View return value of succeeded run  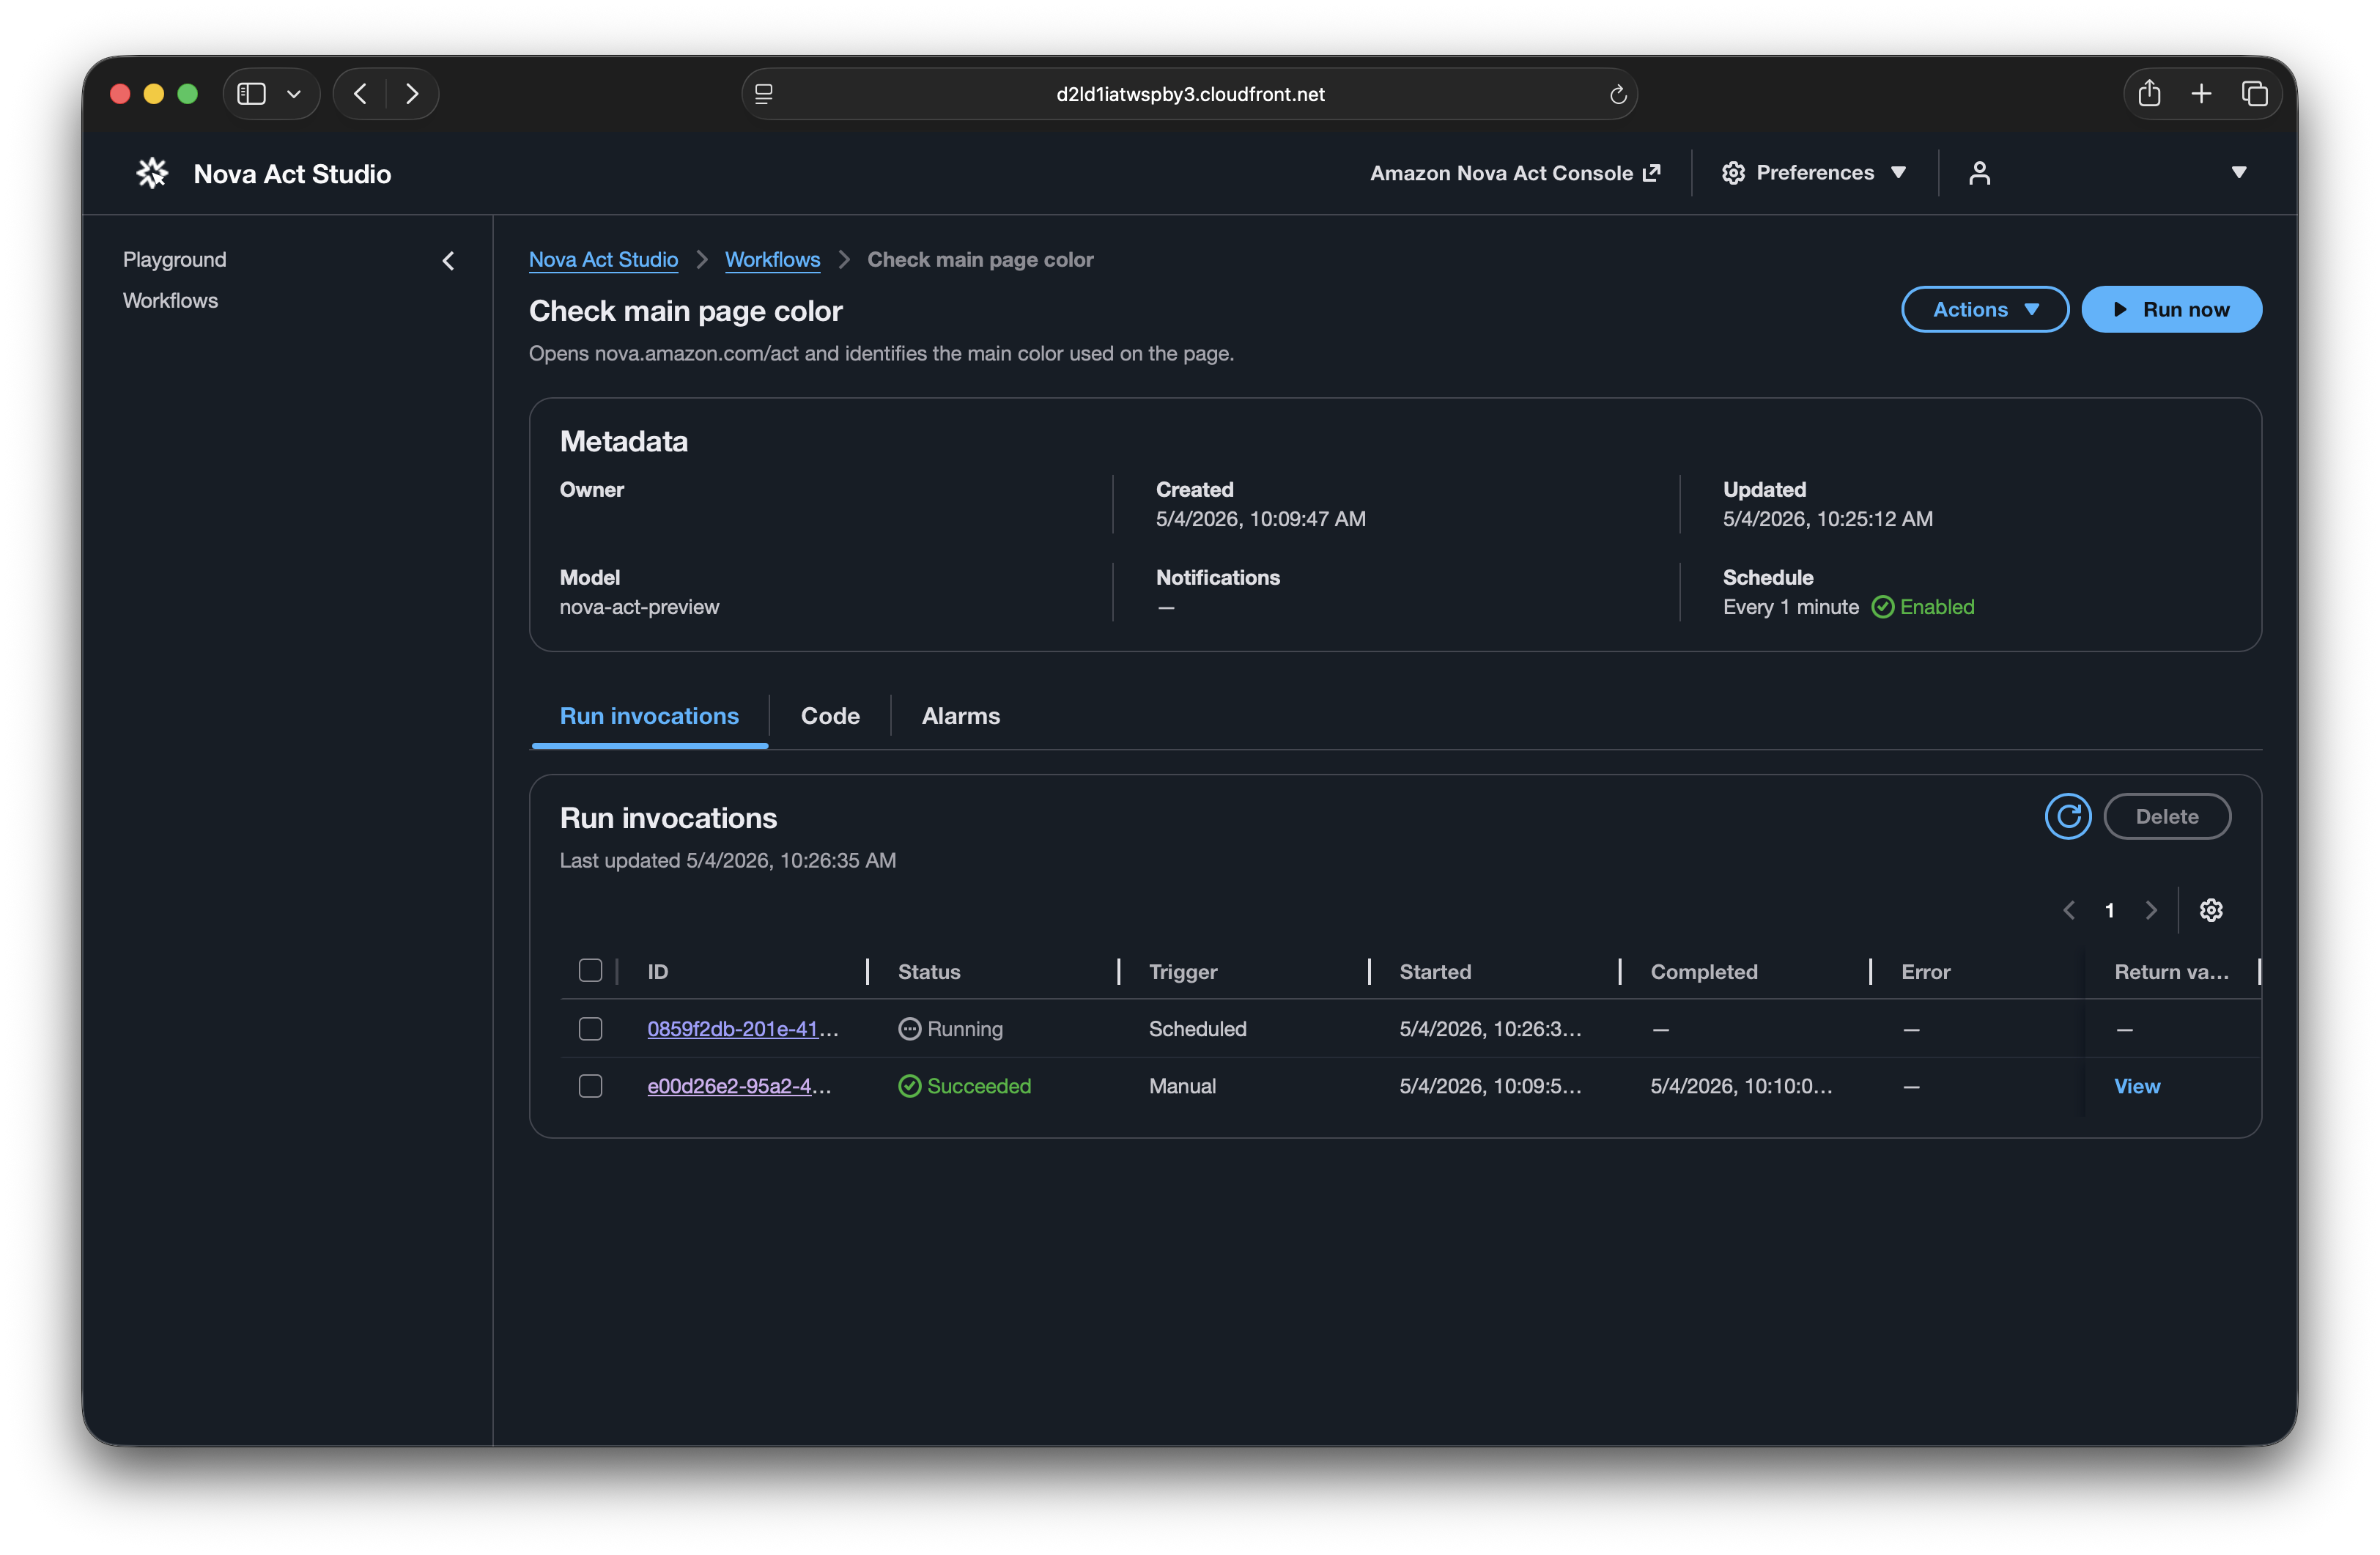[x=2137, y=1086]
